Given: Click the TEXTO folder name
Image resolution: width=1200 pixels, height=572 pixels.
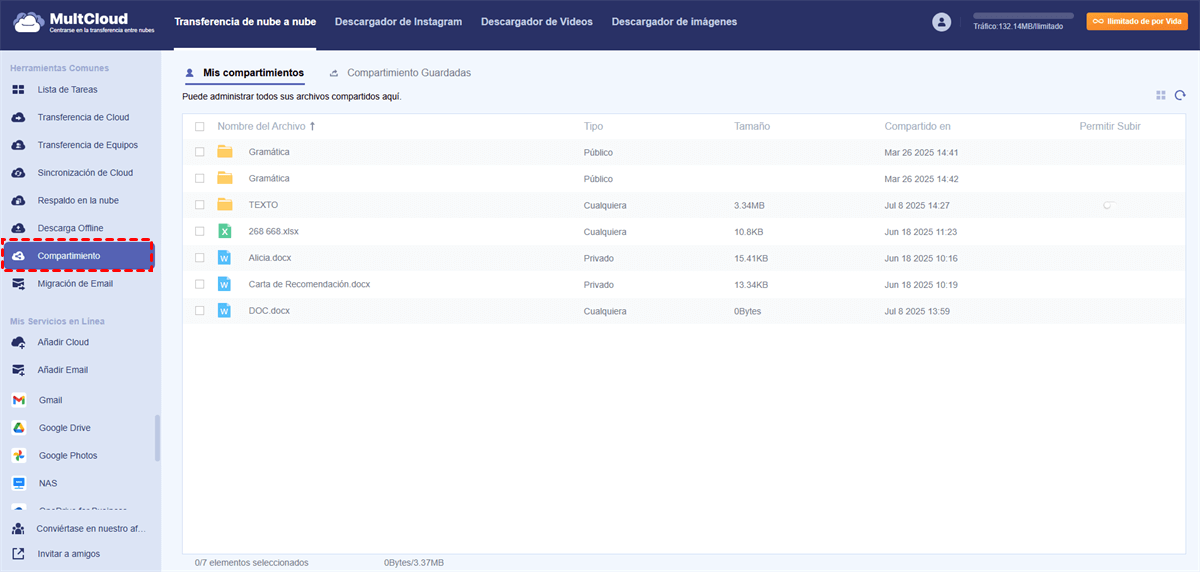Looking at the screenshot, I should click(x=263, y=205).
